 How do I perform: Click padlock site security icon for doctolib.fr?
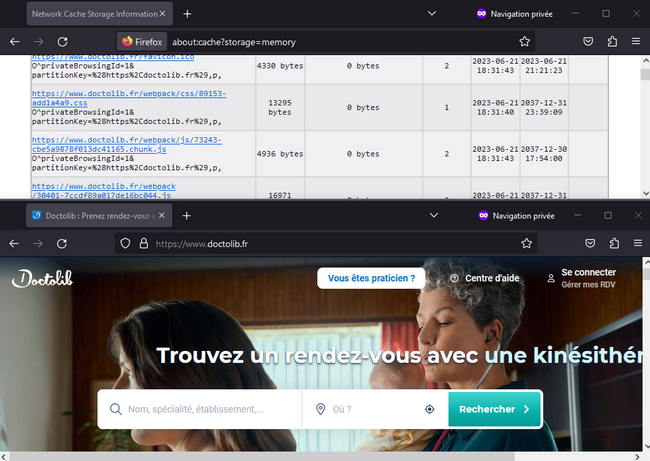[x=144, y=243]
